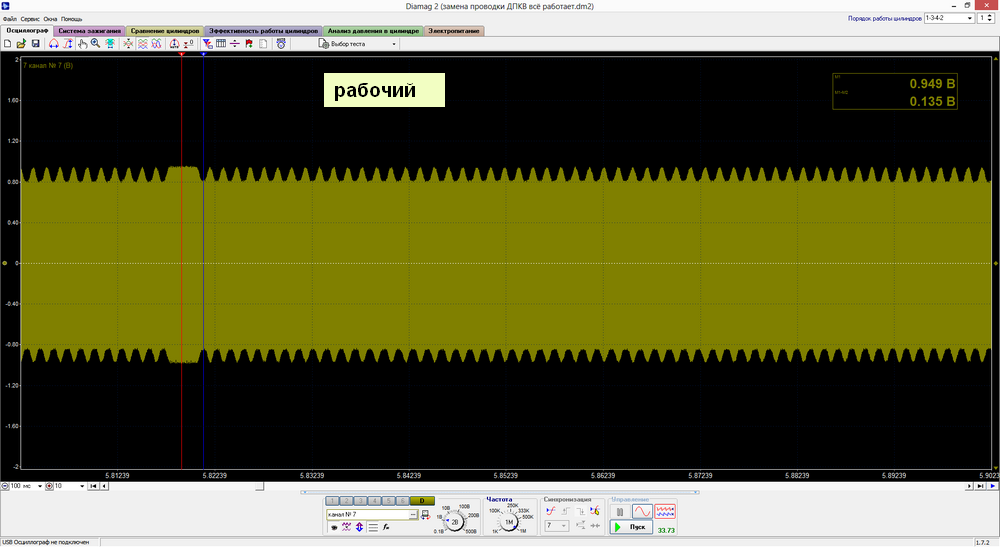Click the horizontal scrollbar thumb below graph
This screenshot has height=547, width=1000.
click(260, 486)
